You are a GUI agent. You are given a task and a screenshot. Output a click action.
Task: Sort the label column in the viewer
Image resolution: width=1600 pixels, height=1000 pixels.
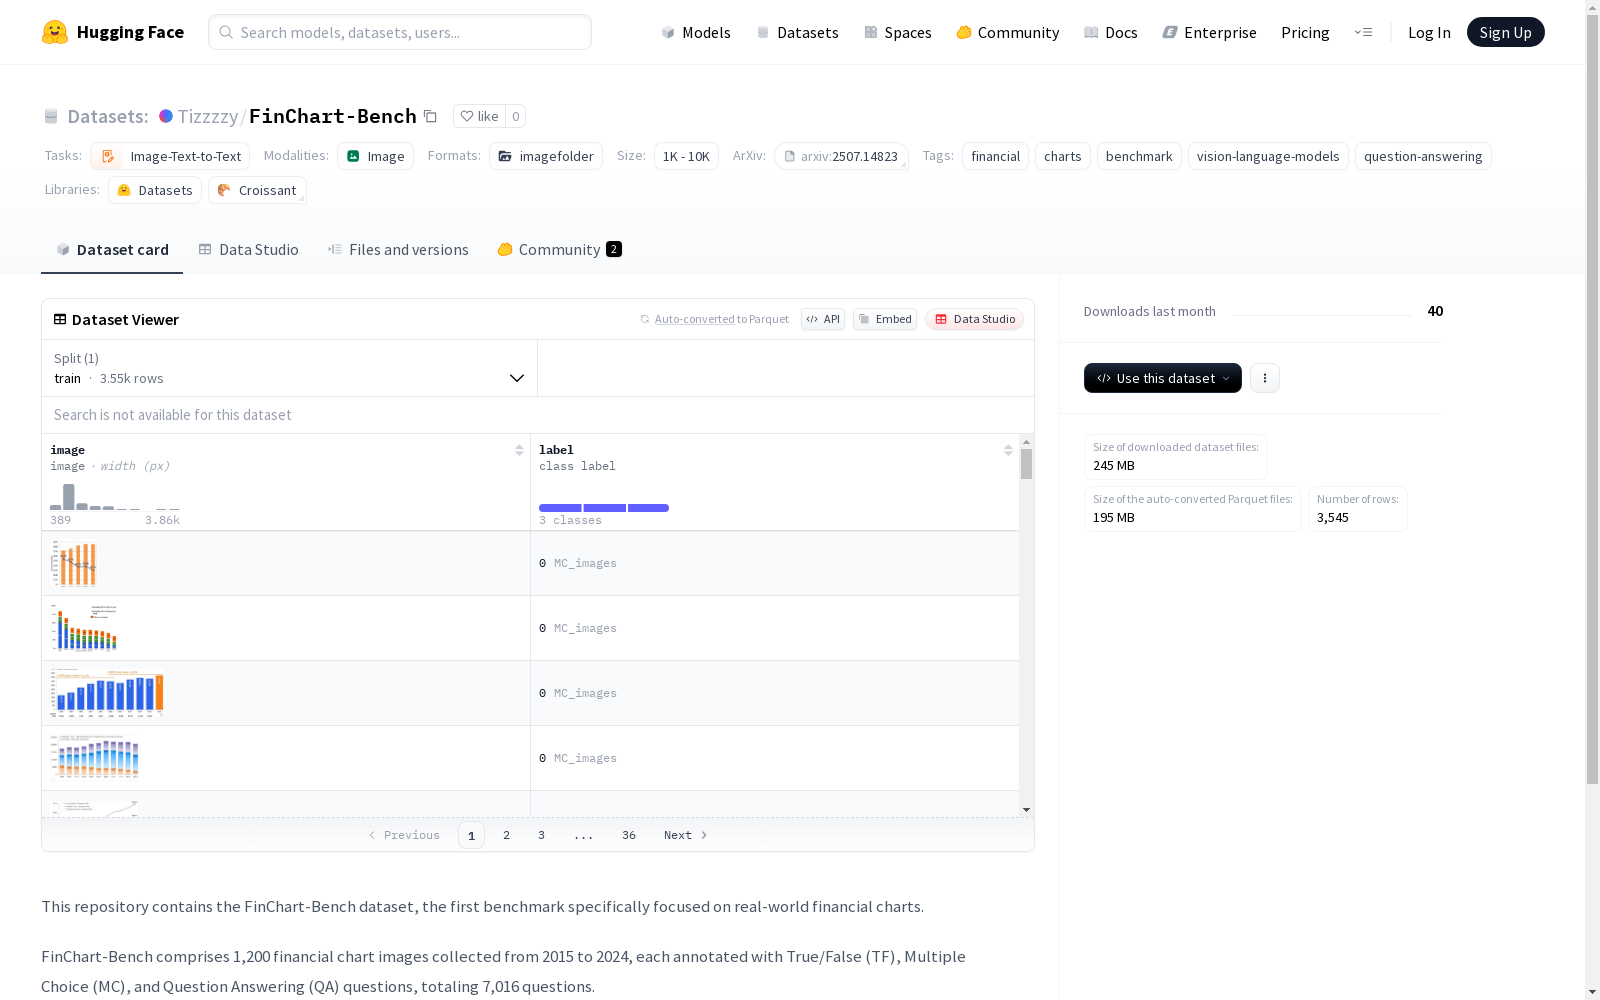click(1008, 449)
